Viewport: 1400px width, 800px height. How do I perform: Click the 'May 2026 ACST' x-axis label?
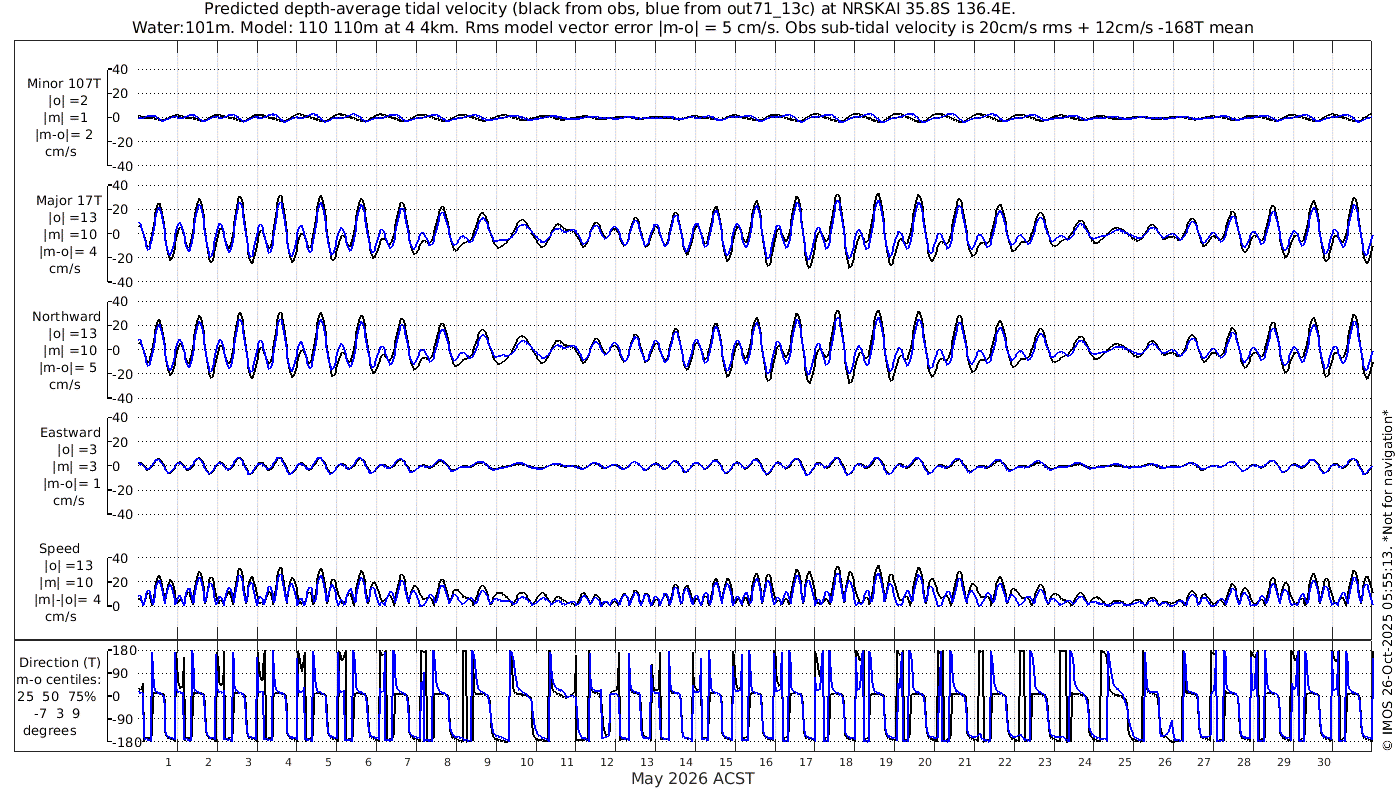coord(692,778)
